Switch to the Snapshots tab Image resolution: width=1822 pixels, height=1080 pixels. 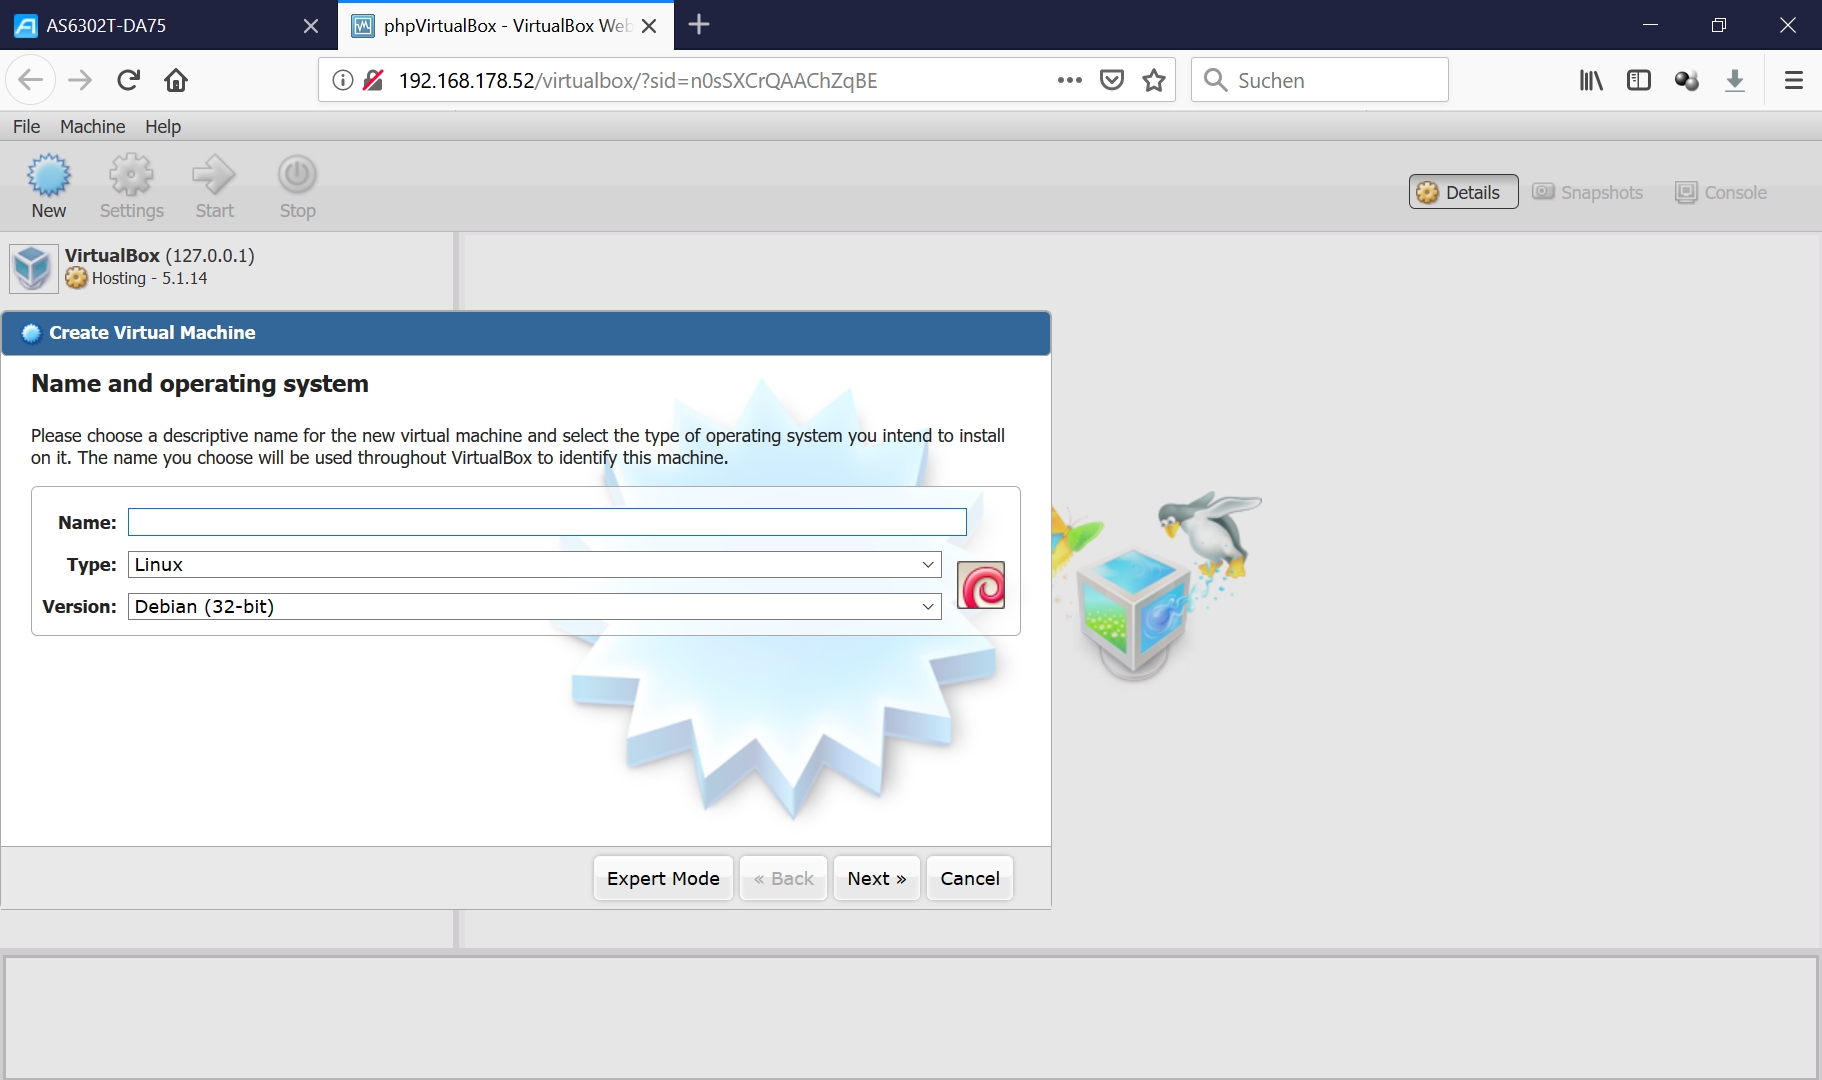click(x=1588, y=192)
